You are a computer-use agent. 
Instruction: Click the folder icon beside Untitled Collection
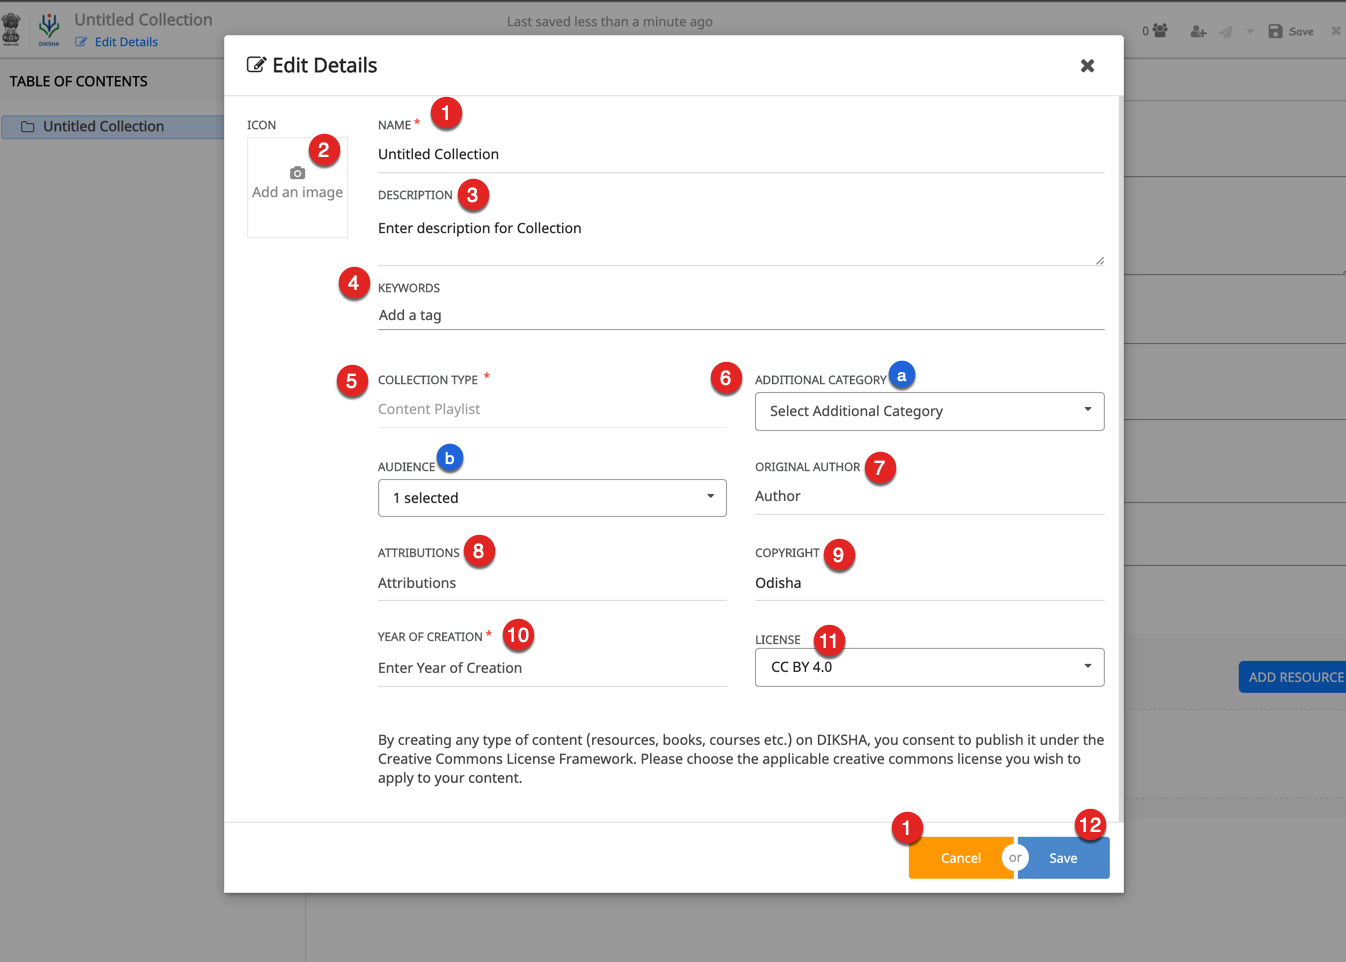28,127
